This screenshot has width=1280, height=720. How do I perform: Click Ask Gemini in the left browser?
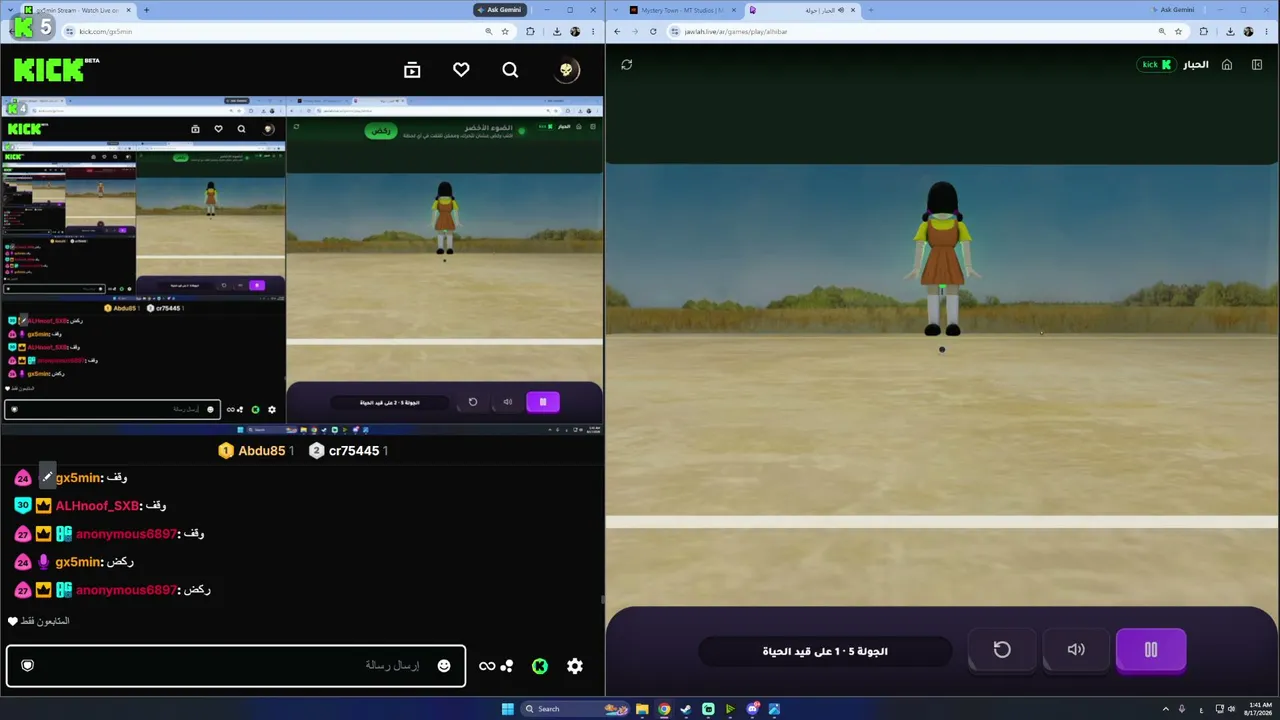[500, 10]
